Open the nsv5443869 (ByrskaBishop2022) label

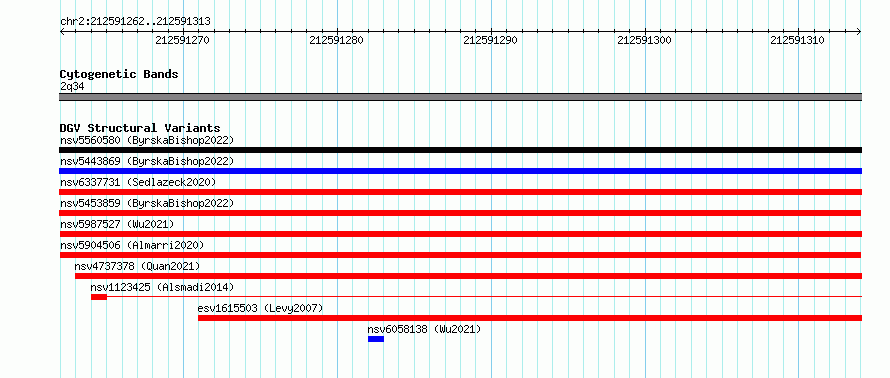(147, 161)
